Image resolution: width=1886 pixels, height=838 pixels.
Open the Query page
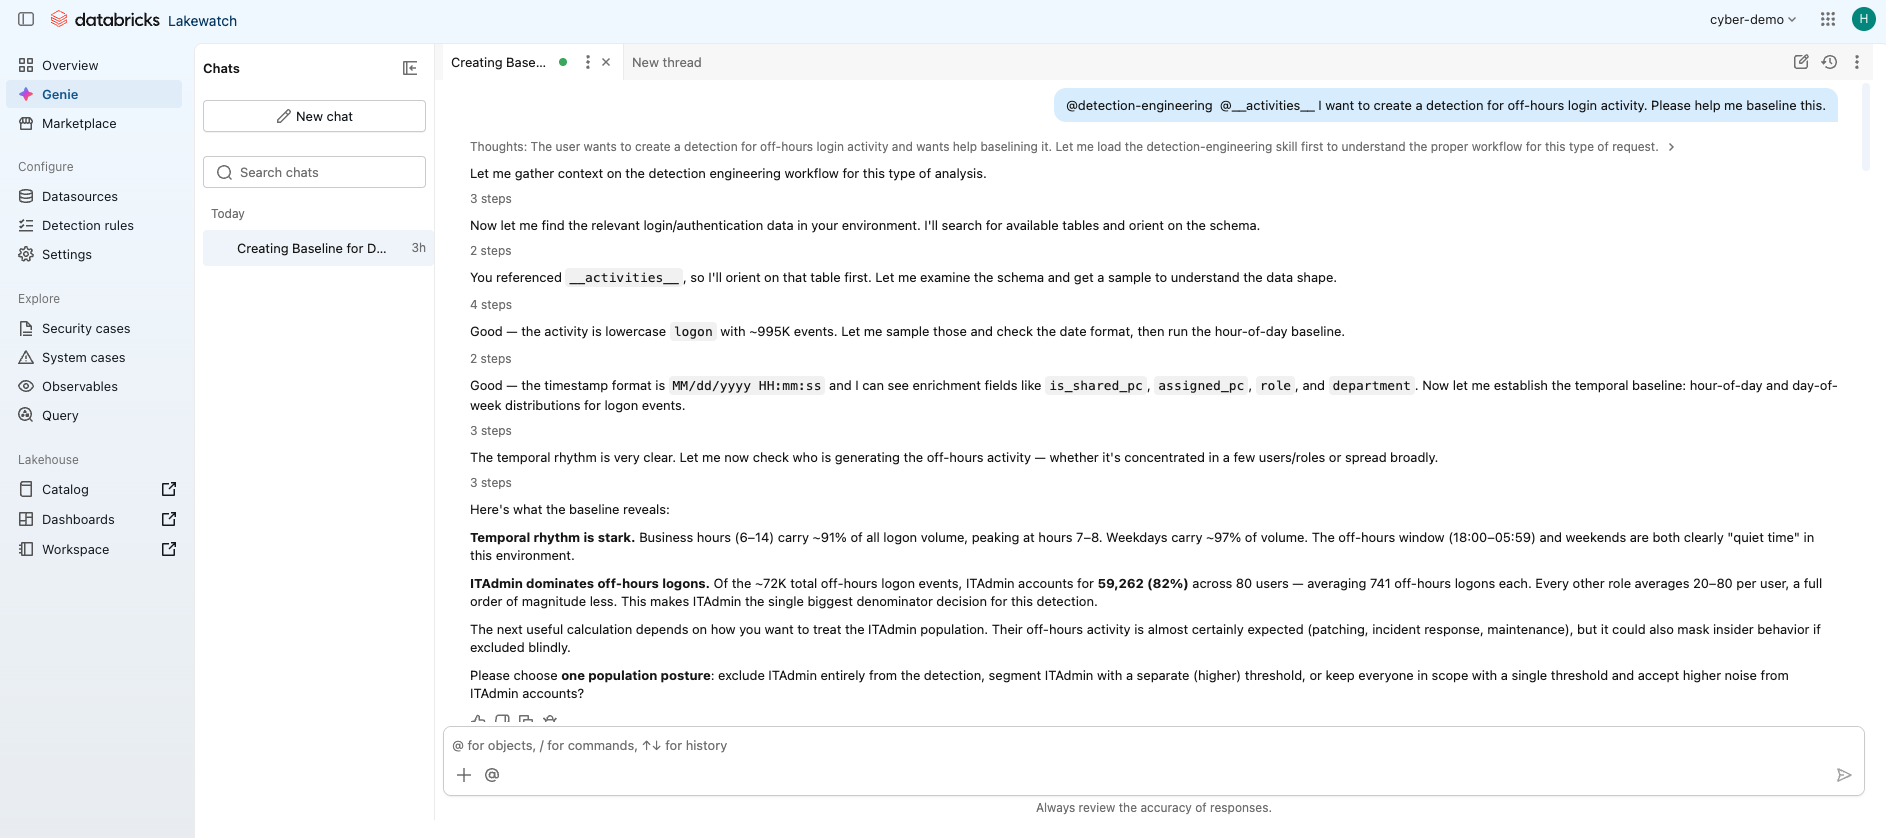coord(94,415)
